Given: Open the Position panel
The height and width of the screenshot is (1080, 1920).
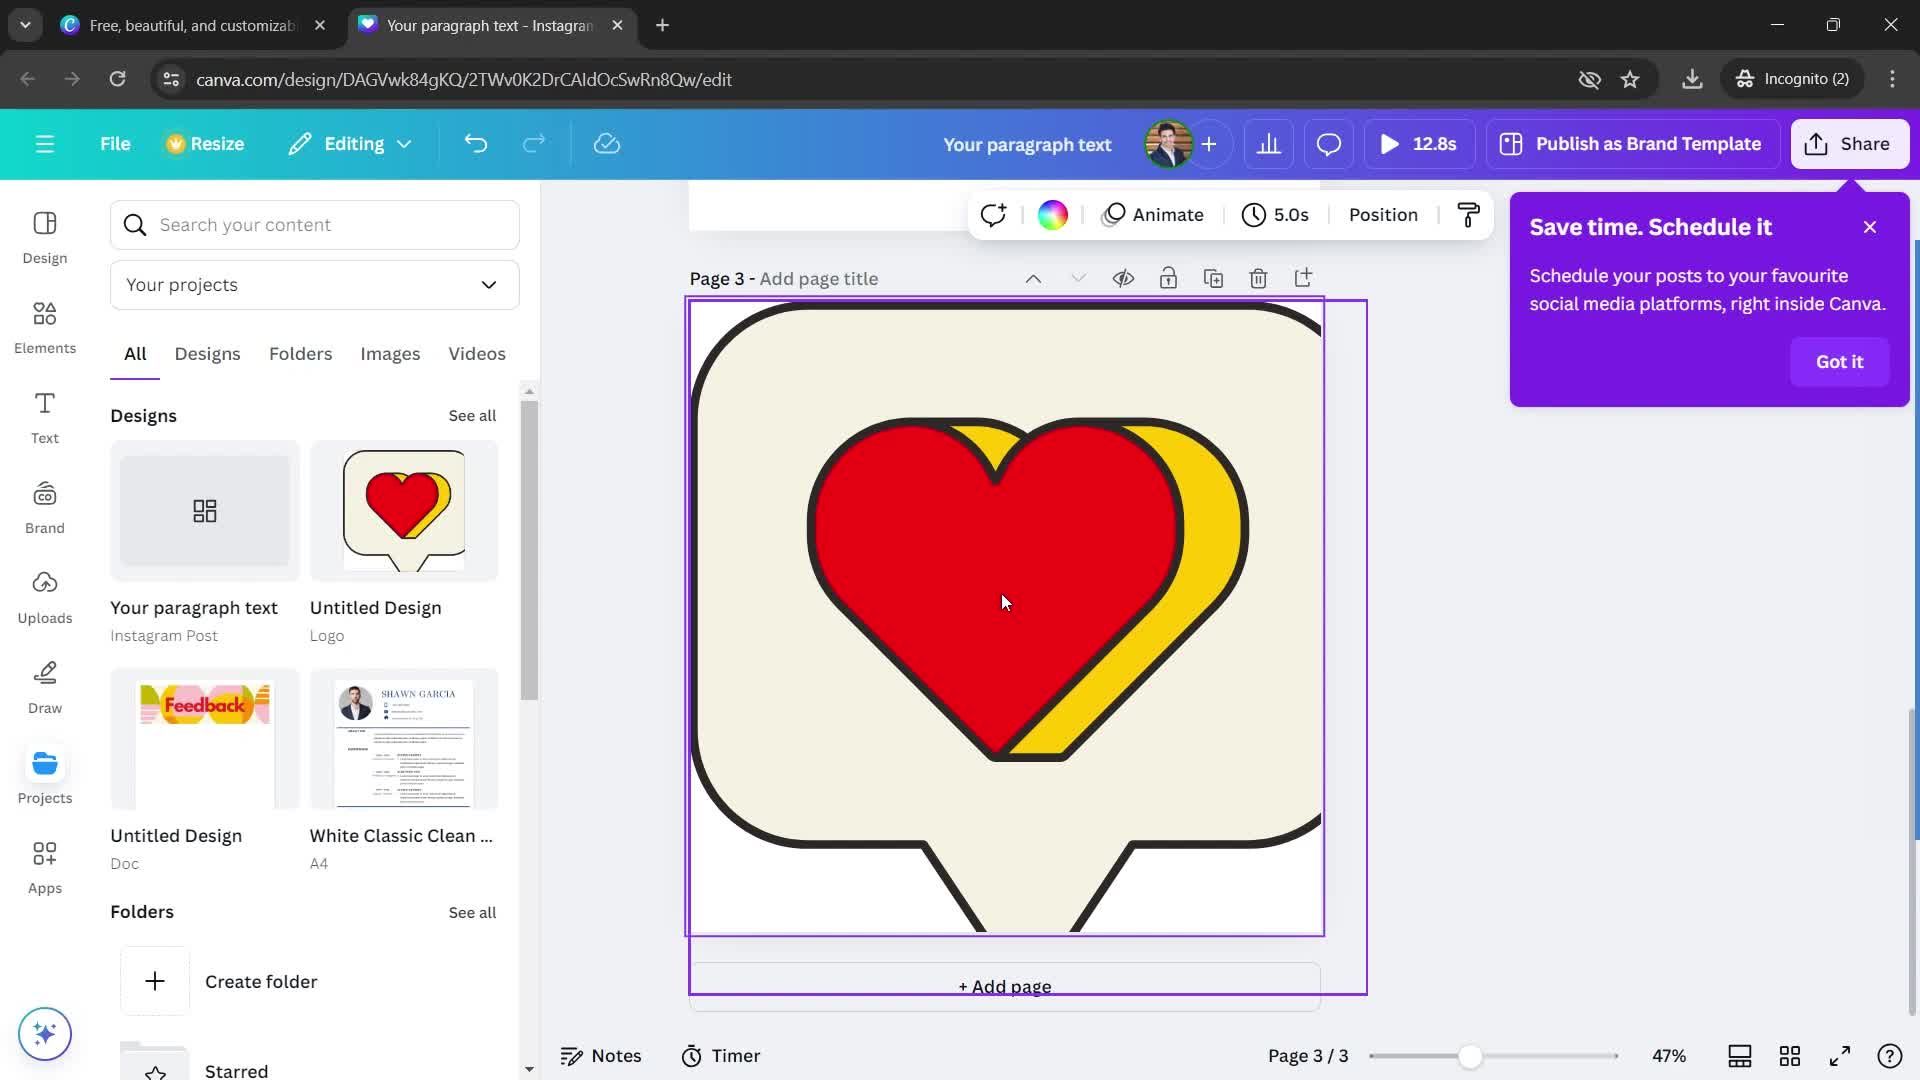Looking at the screenshot, I should (1383, 215).
